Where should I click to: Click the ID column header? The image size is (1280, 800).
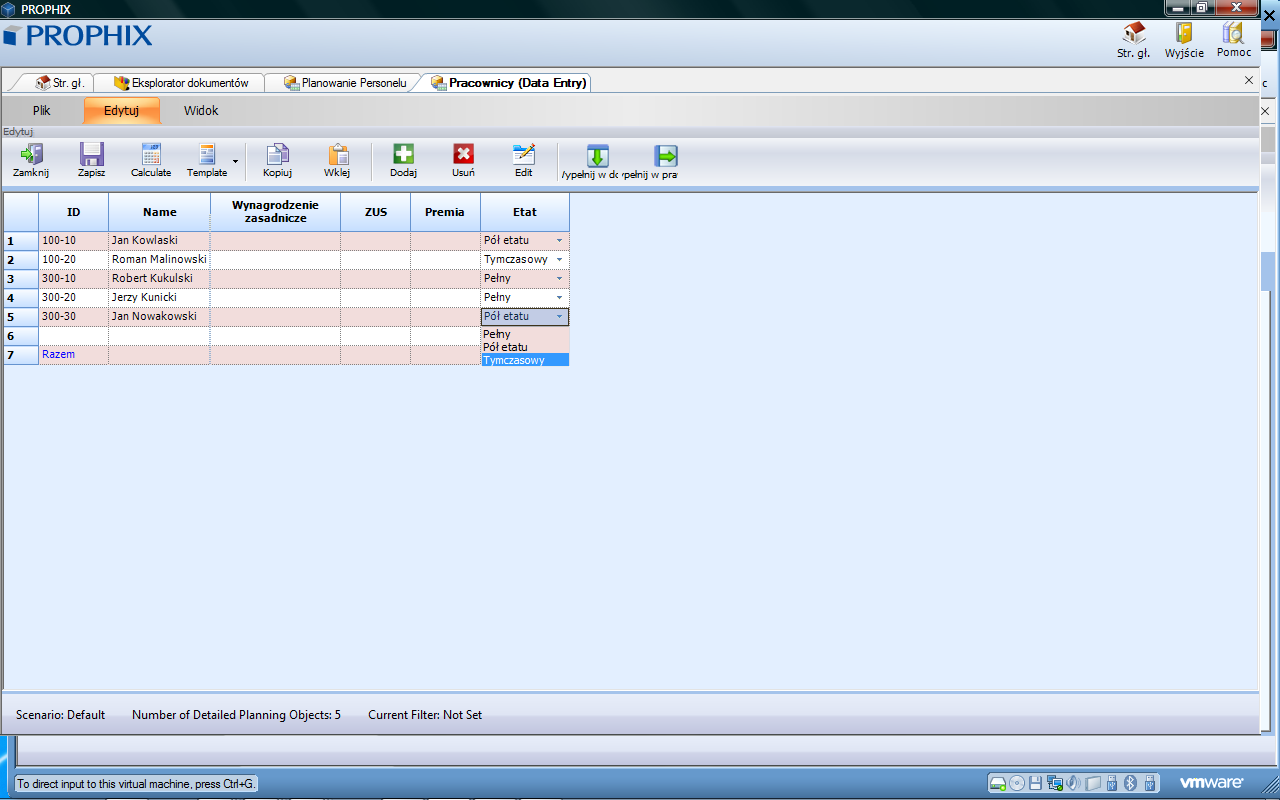point(74,212)
